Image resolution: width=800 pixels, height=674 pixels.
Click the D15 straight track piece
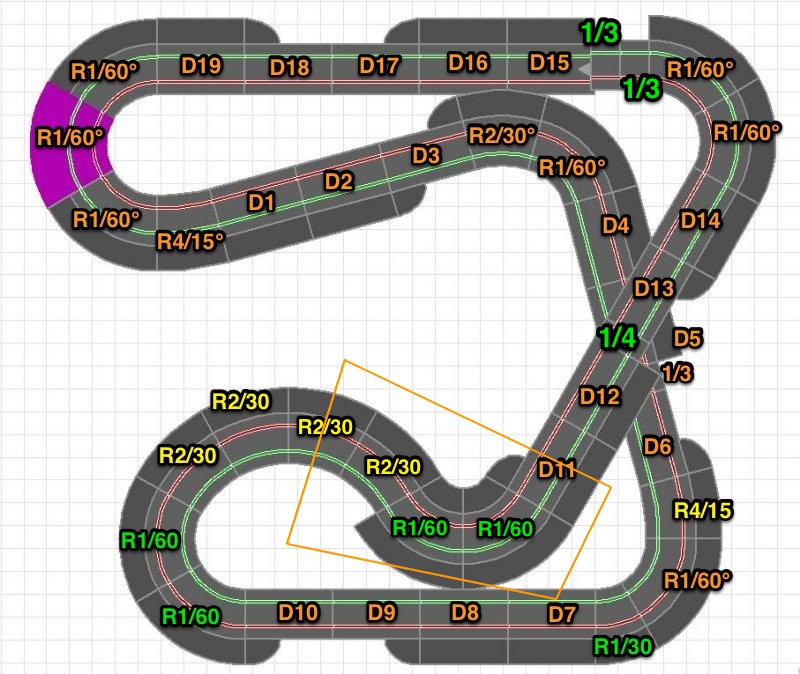[549, 62]
